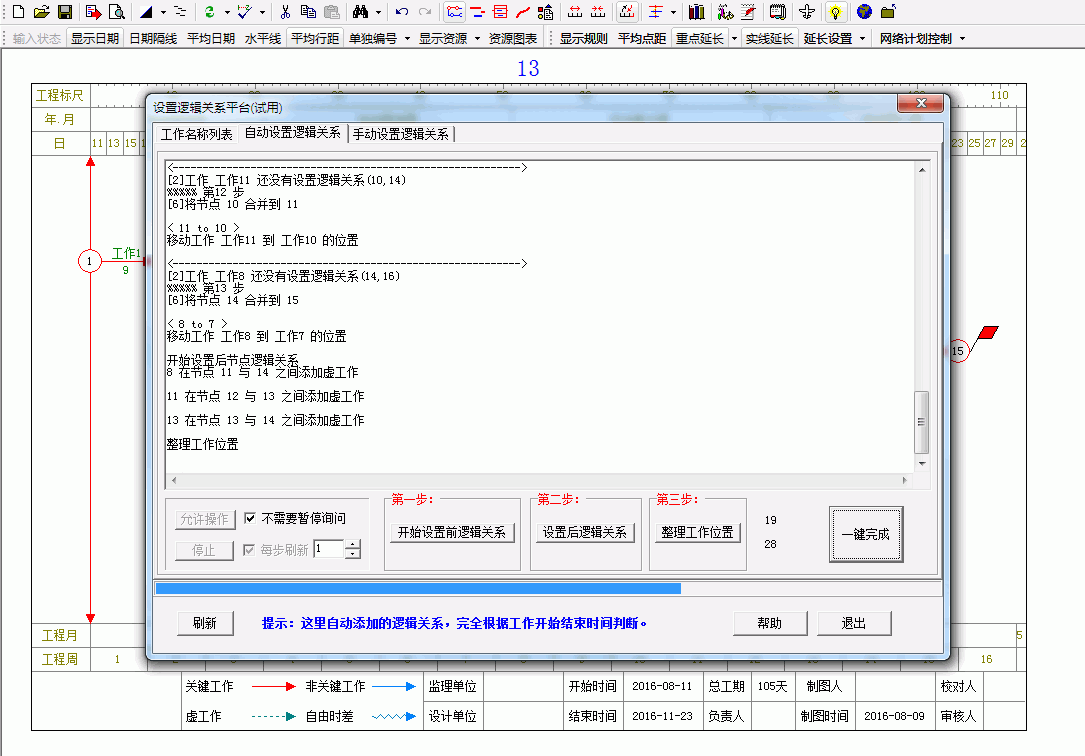Screen dimensions: 1085x756
Task: Click the yellow light bulb icon
Action: click(x=836, y=12)
